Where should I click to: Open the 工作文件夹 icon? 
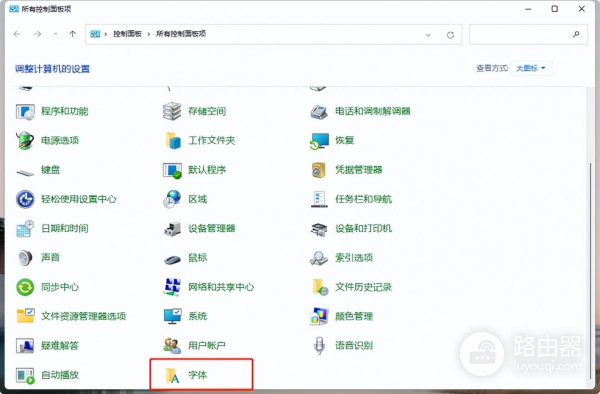tap(173, 141)
